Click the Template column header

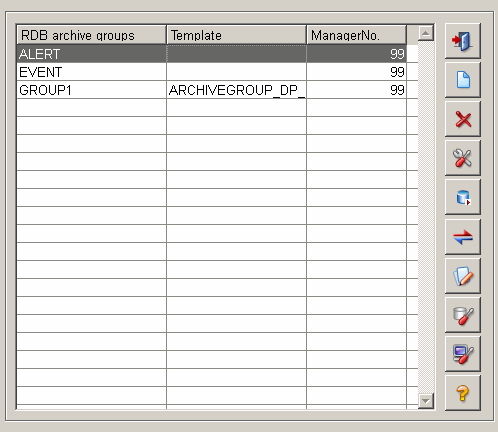236,35
